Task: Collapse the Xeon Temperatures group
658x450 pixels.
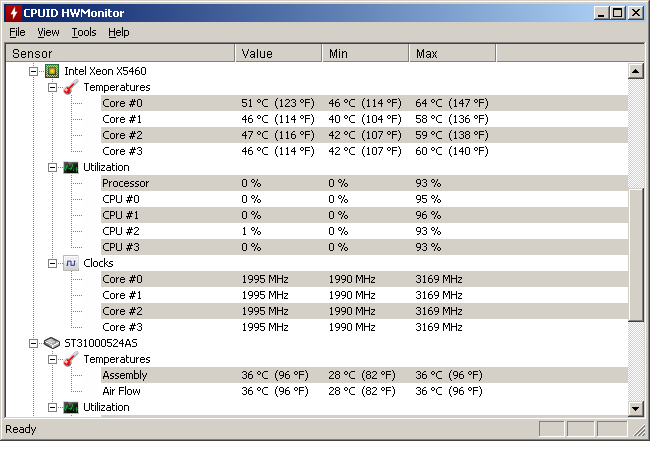Action: pyautogui.click(x=52, y=87)
